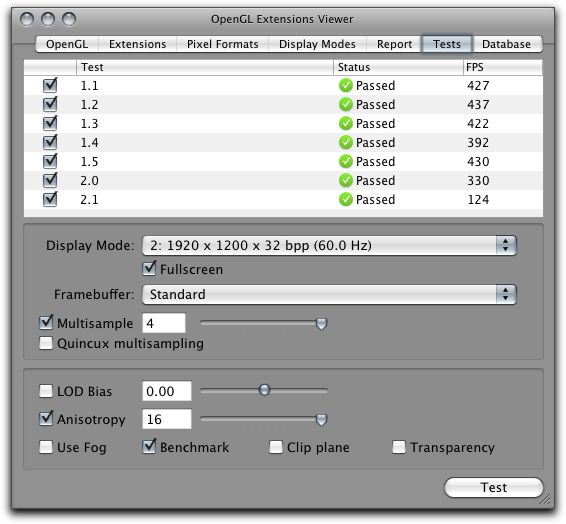Click the FPS value 330

478,180
